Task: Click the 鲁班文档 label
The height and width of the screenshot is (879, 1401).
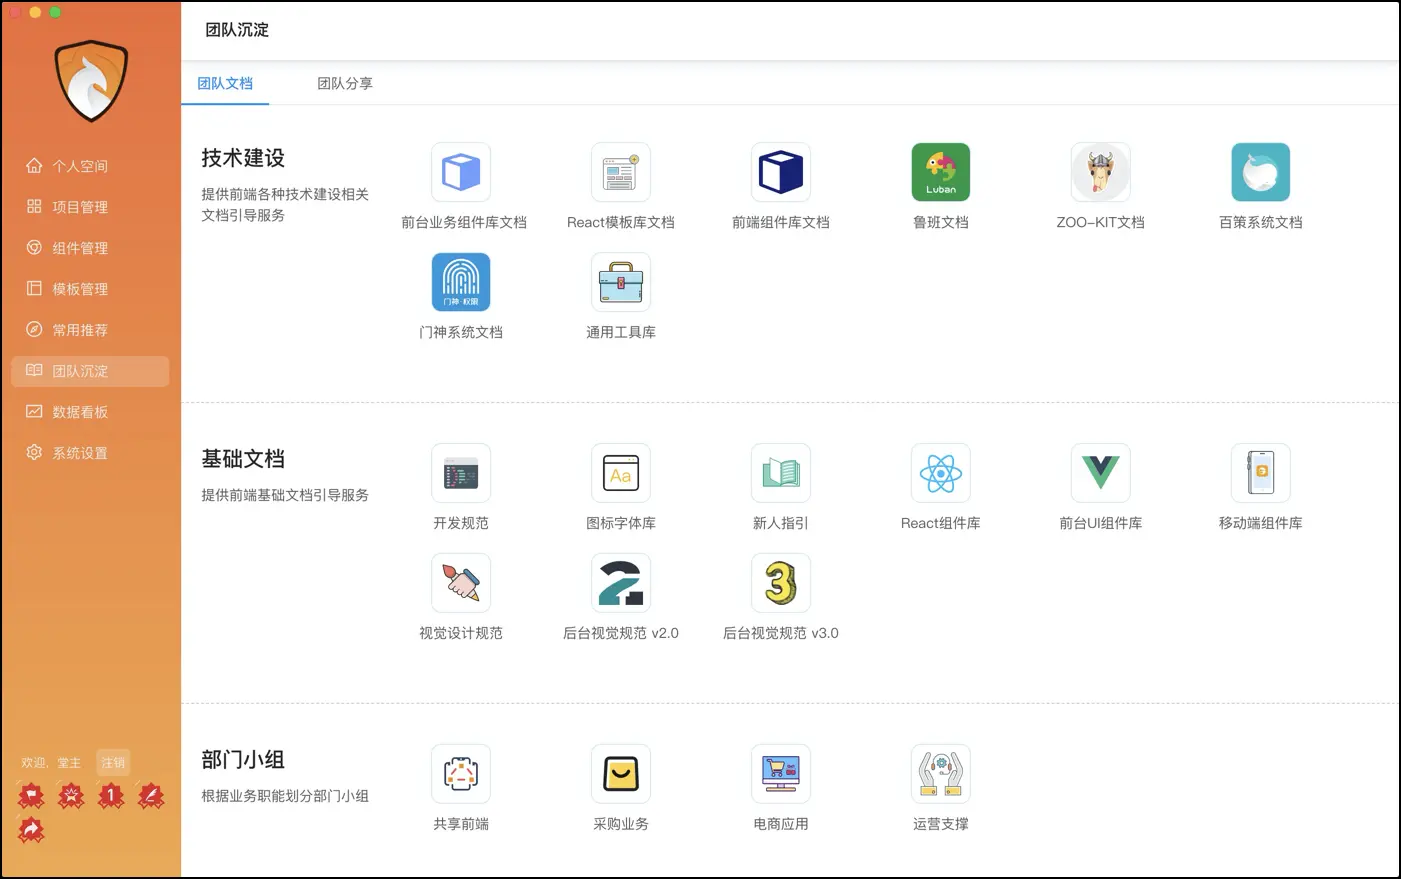Action: (x=941, y=223)
